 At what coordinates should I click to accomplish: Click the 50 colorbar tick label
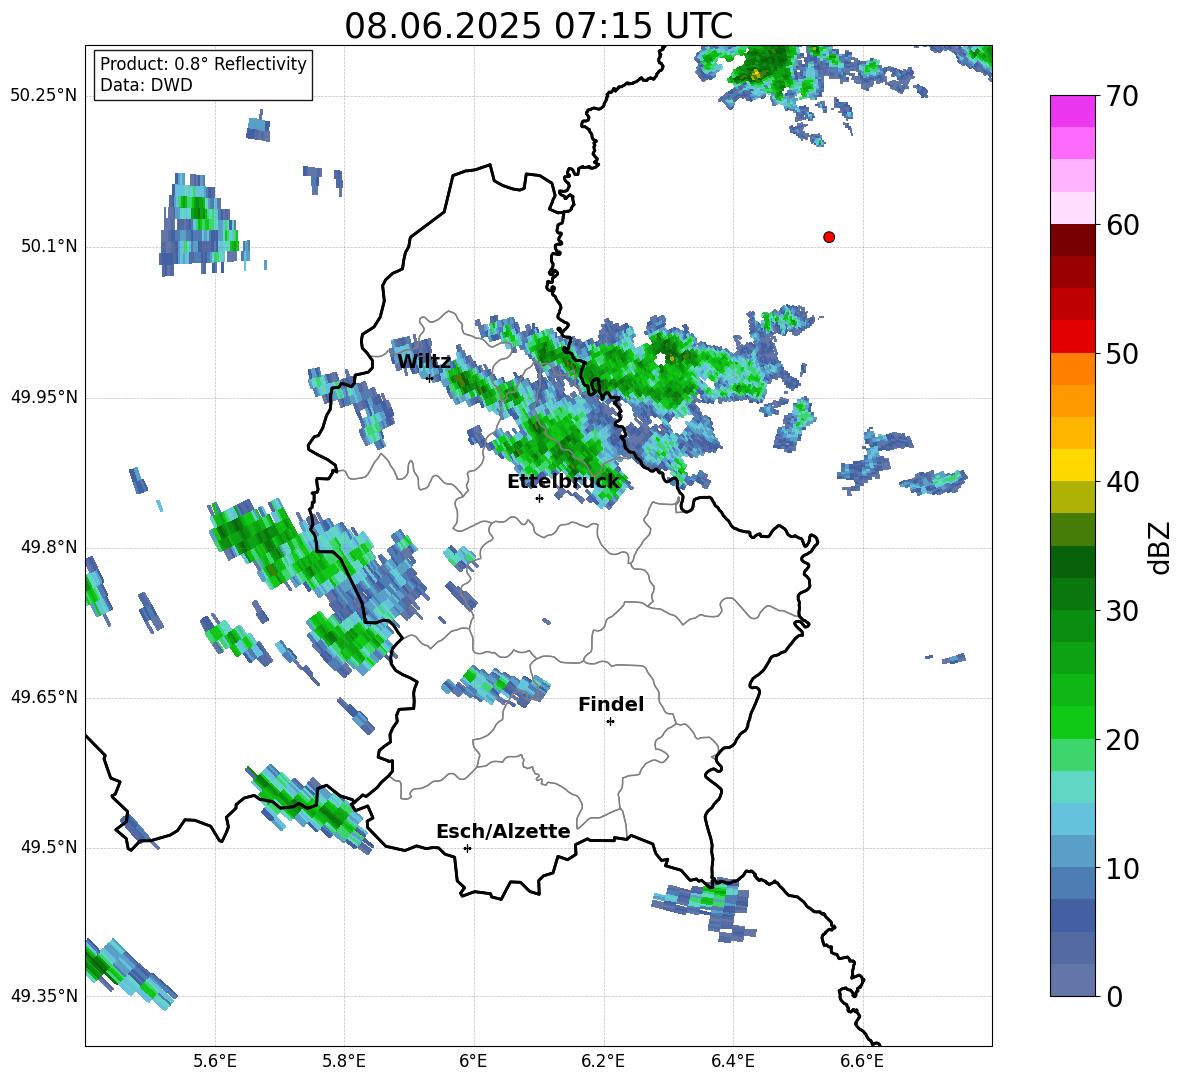pyautogui.click(x=1122, y=353)
